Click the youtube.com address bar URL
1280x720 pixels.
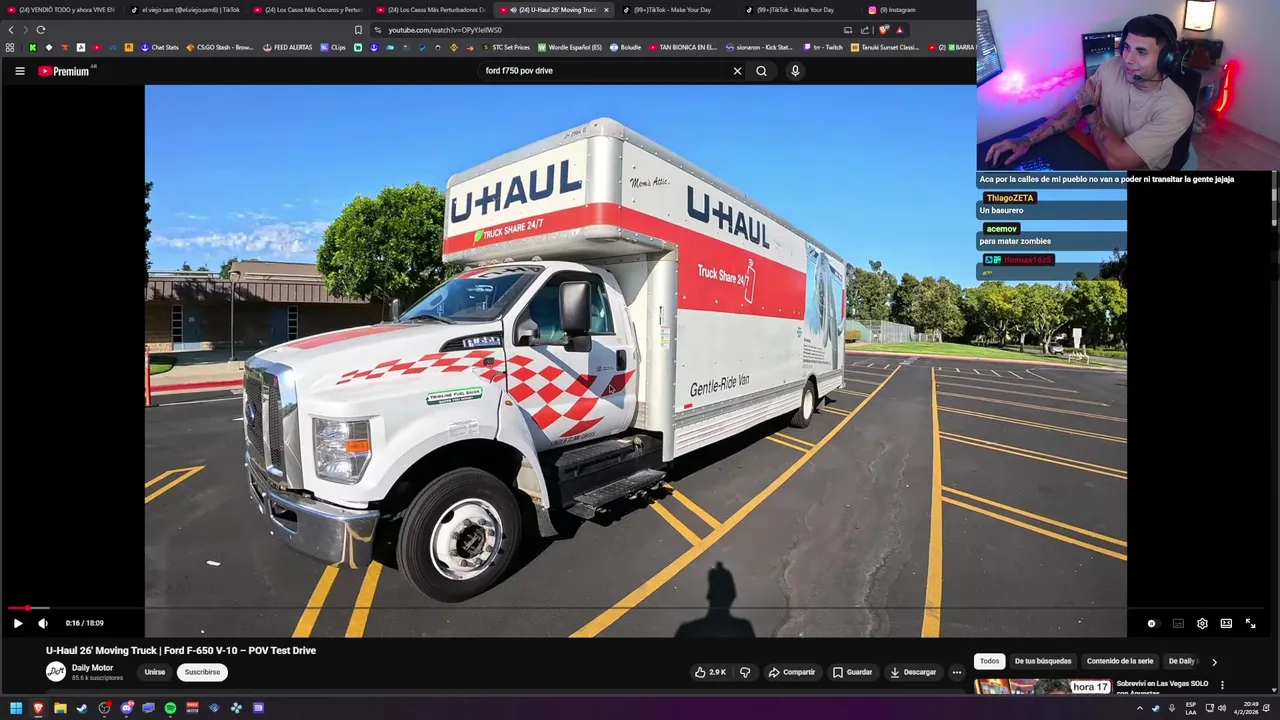(445, 30)
